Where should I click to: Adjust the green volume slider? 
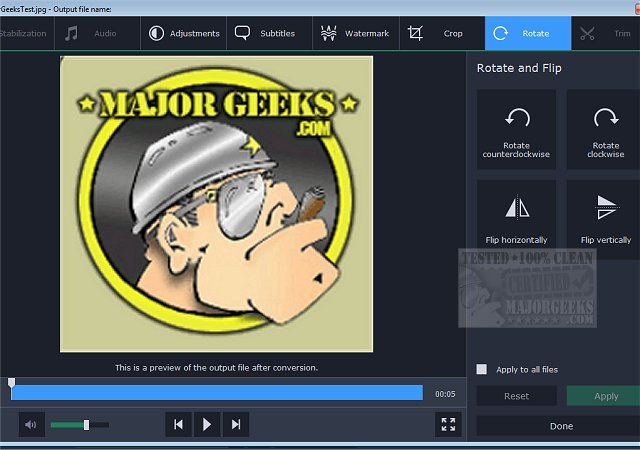coord(80,425)
